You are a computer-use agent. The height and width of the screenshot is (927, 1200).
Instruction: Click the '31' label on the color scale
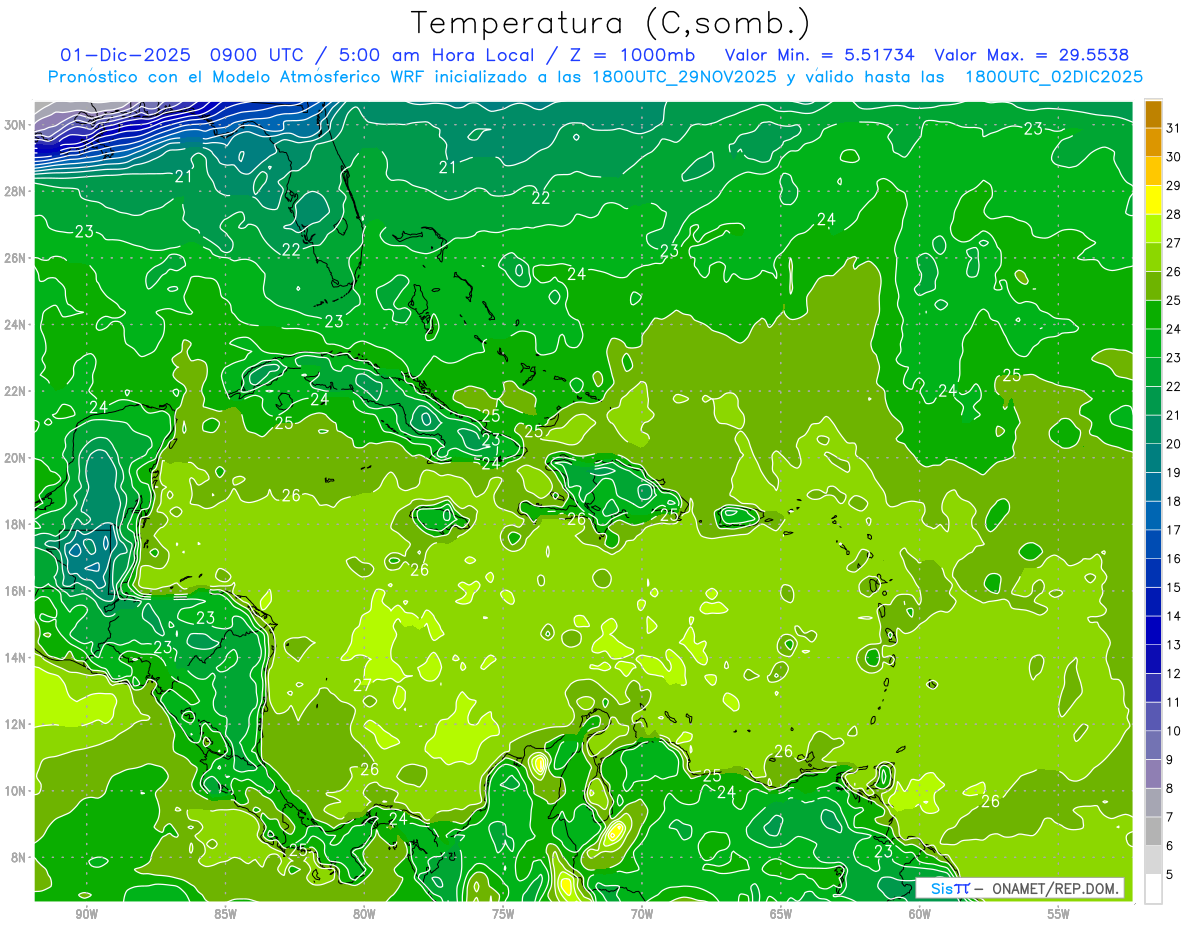click(1174, 128)
